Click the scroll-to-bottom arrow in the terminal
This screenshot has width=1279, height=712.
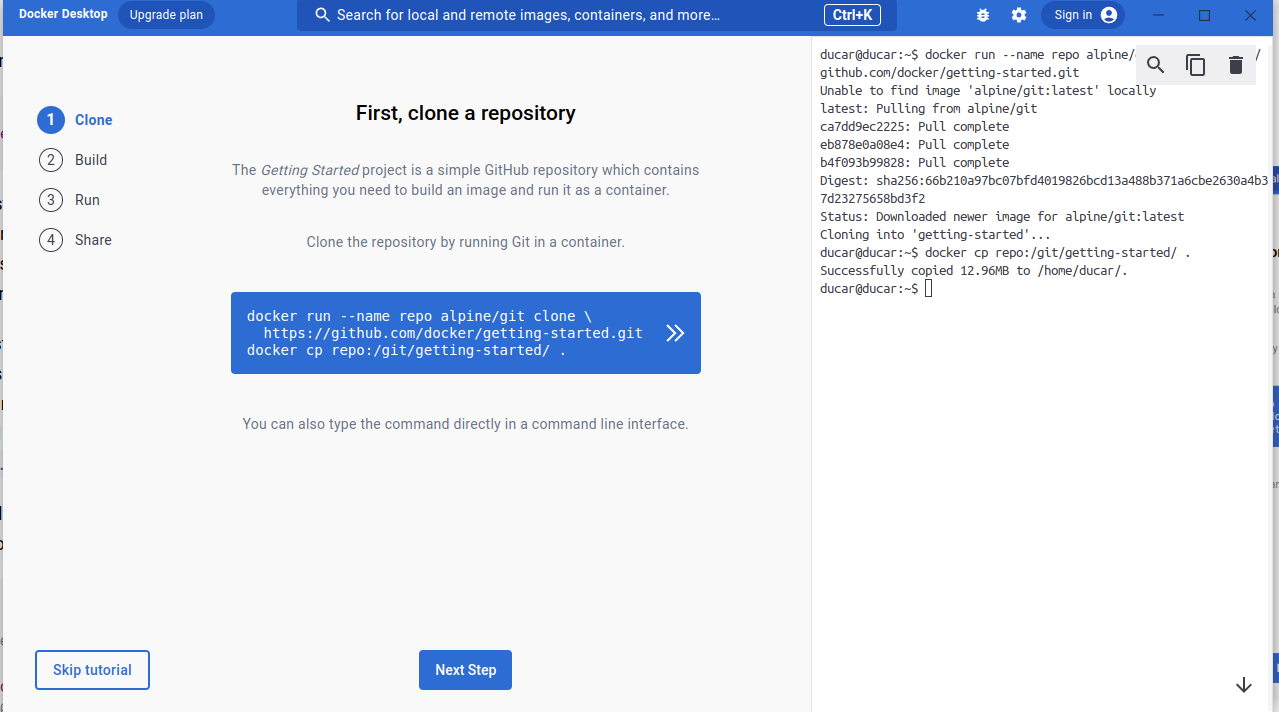coord(1244,685)
